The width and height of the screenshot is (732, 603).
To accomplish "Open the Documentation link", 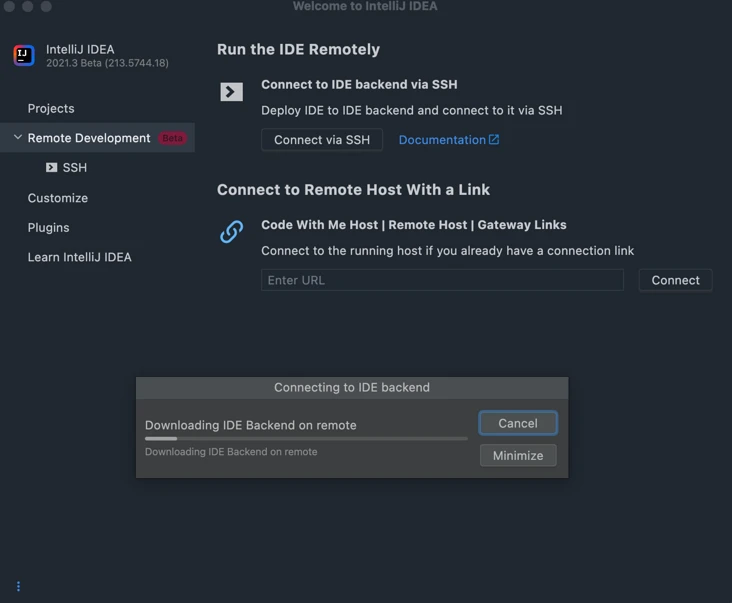I will [442, 140].
